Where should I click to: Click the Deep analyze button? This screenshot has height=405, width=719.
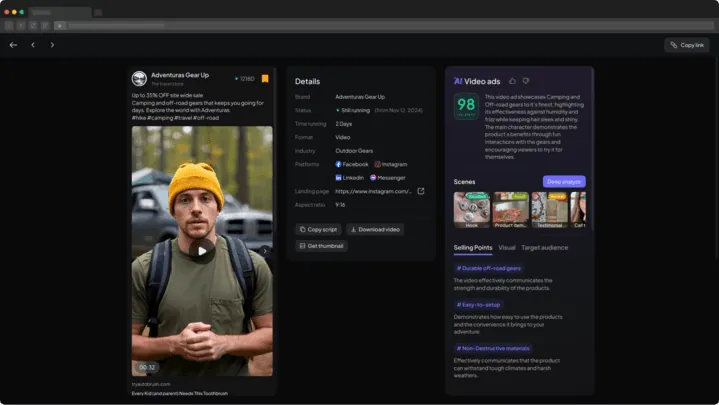564,182
